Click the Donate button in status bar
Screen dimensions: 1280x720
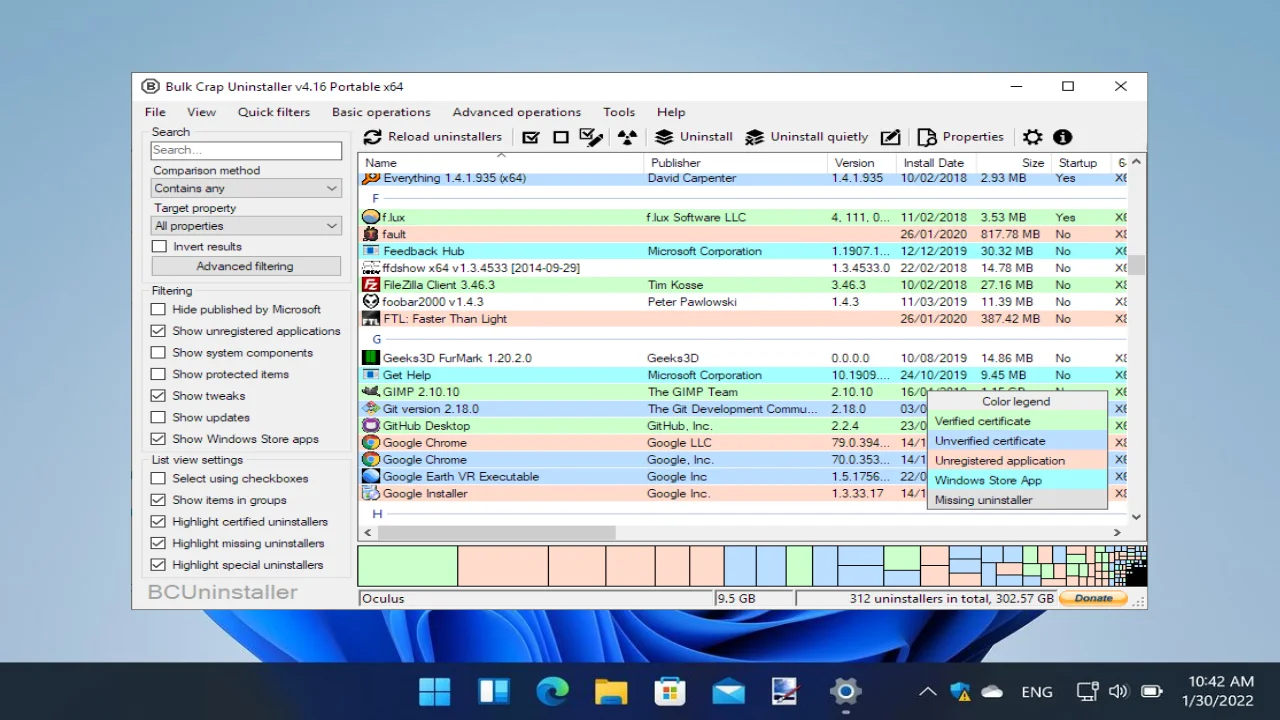[x=1093, y=598]
